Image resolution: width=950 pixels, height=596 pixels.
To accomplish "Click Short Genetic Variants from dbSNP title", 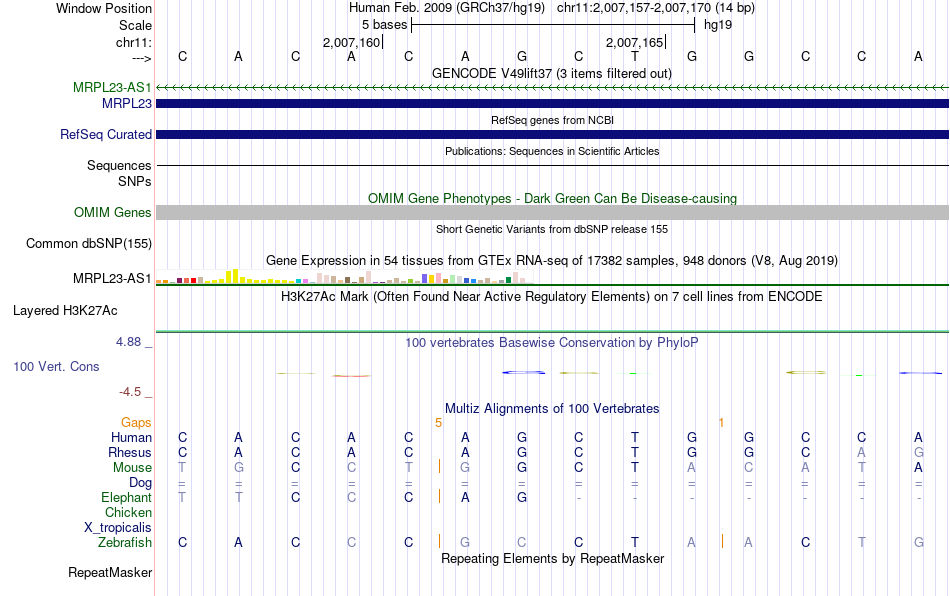I will 552,230.
